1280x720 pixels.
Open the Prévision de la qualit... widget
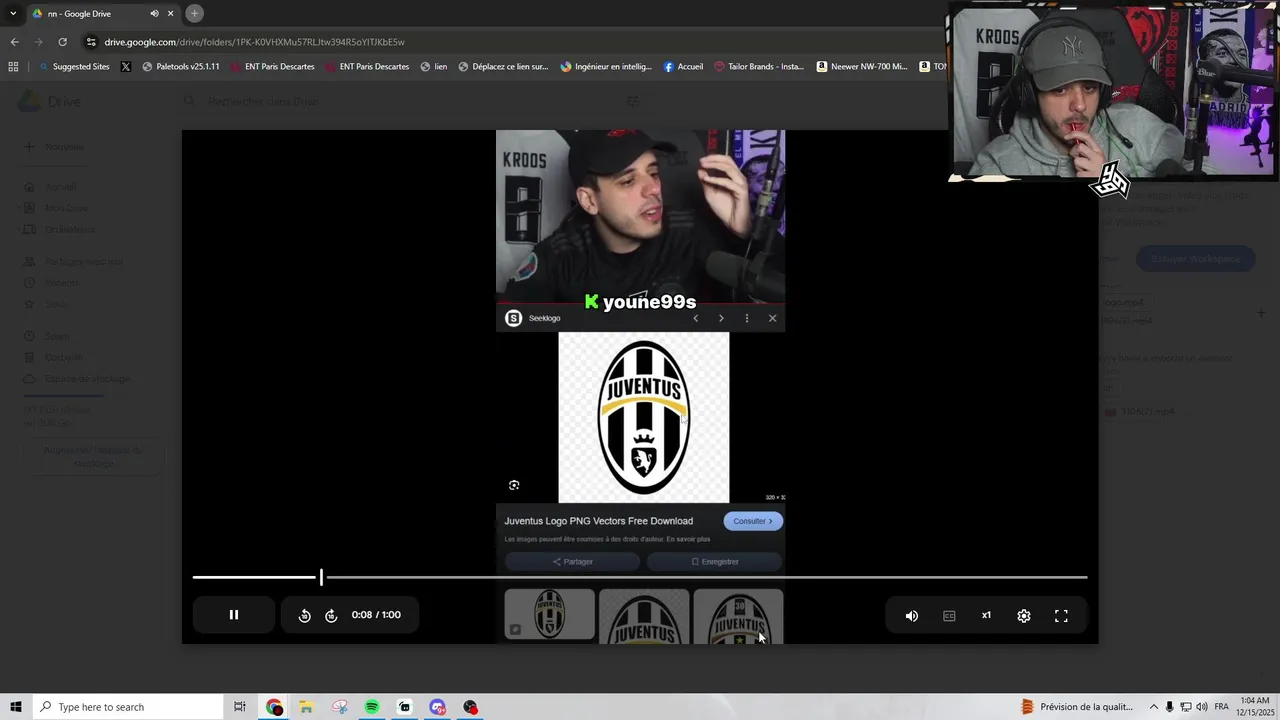1077,707
